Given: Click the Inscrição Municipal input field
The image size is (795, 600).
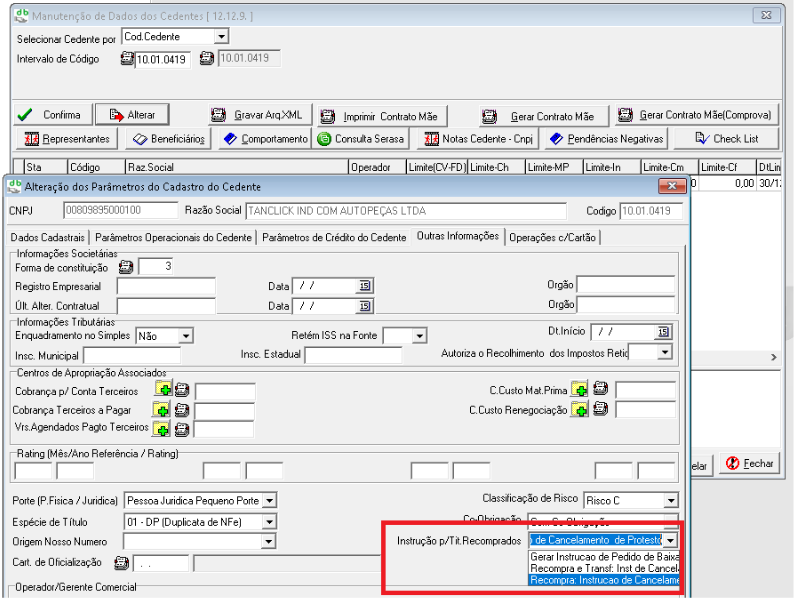Looking at the screenshot, I should coord(132,355).
